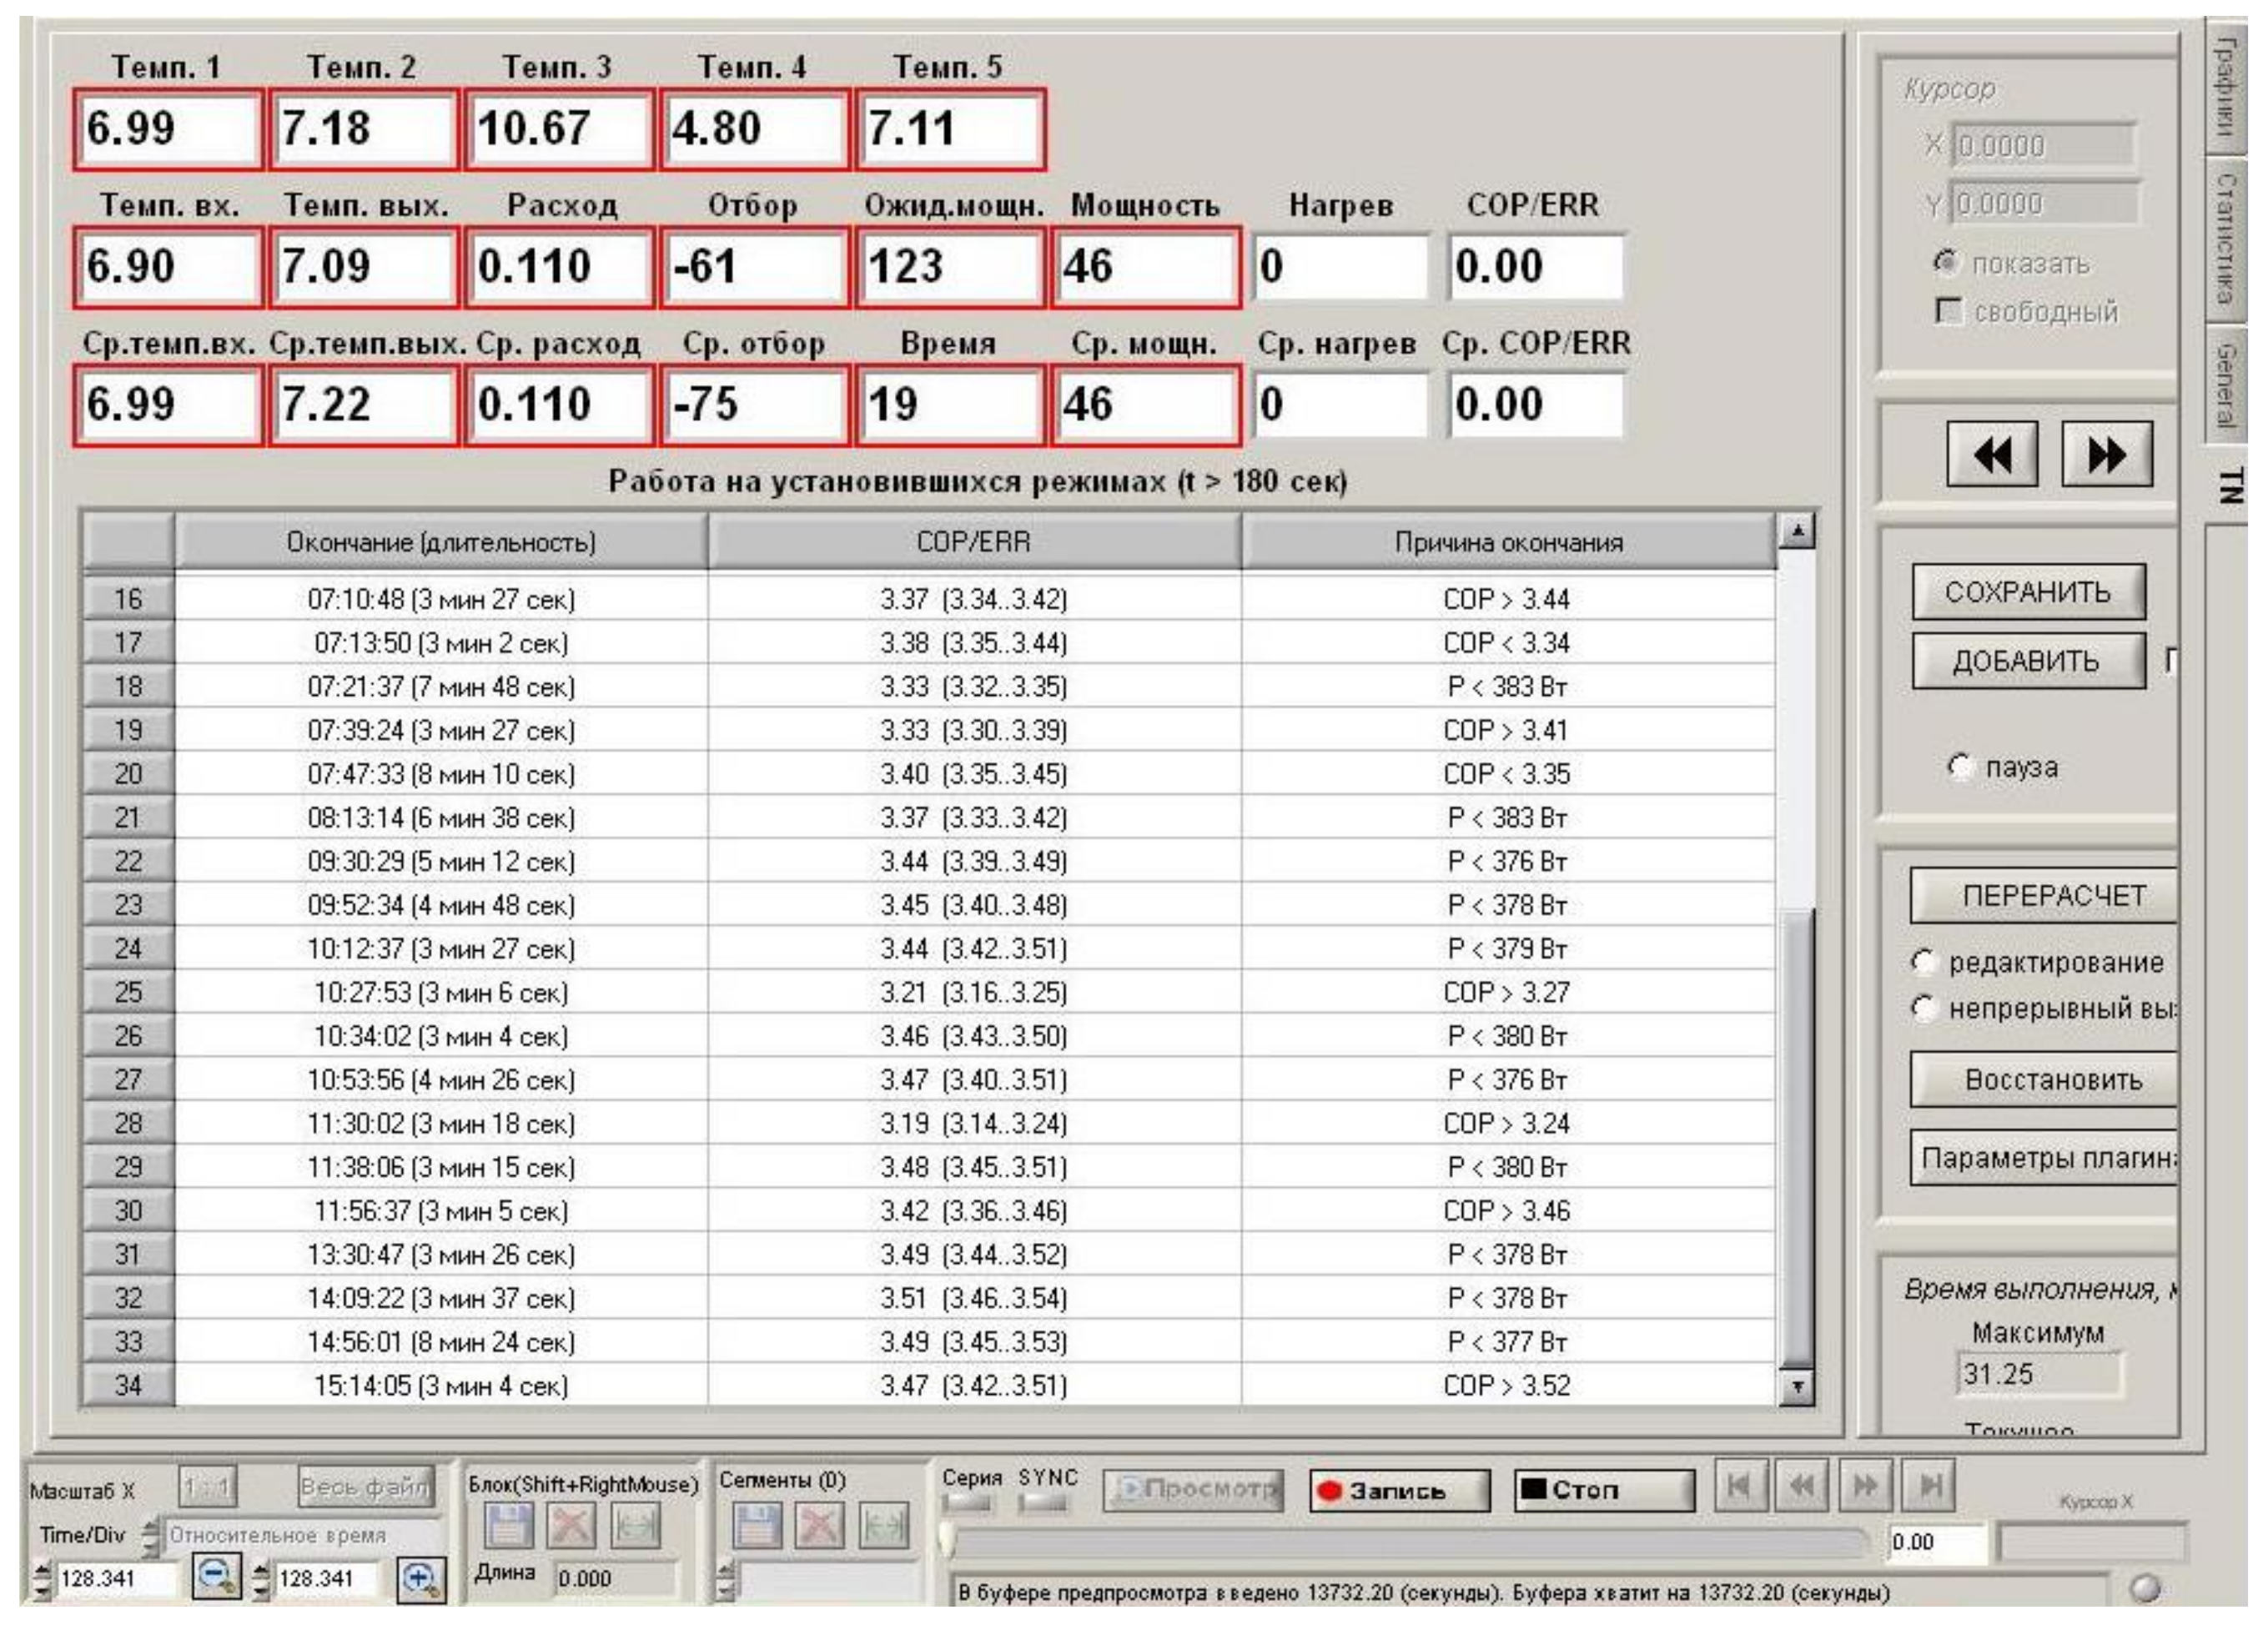Click the ПЕРЕРАСЧЕТ button
Screen dimensions: 2268x1625
(x=2044, y=896)
